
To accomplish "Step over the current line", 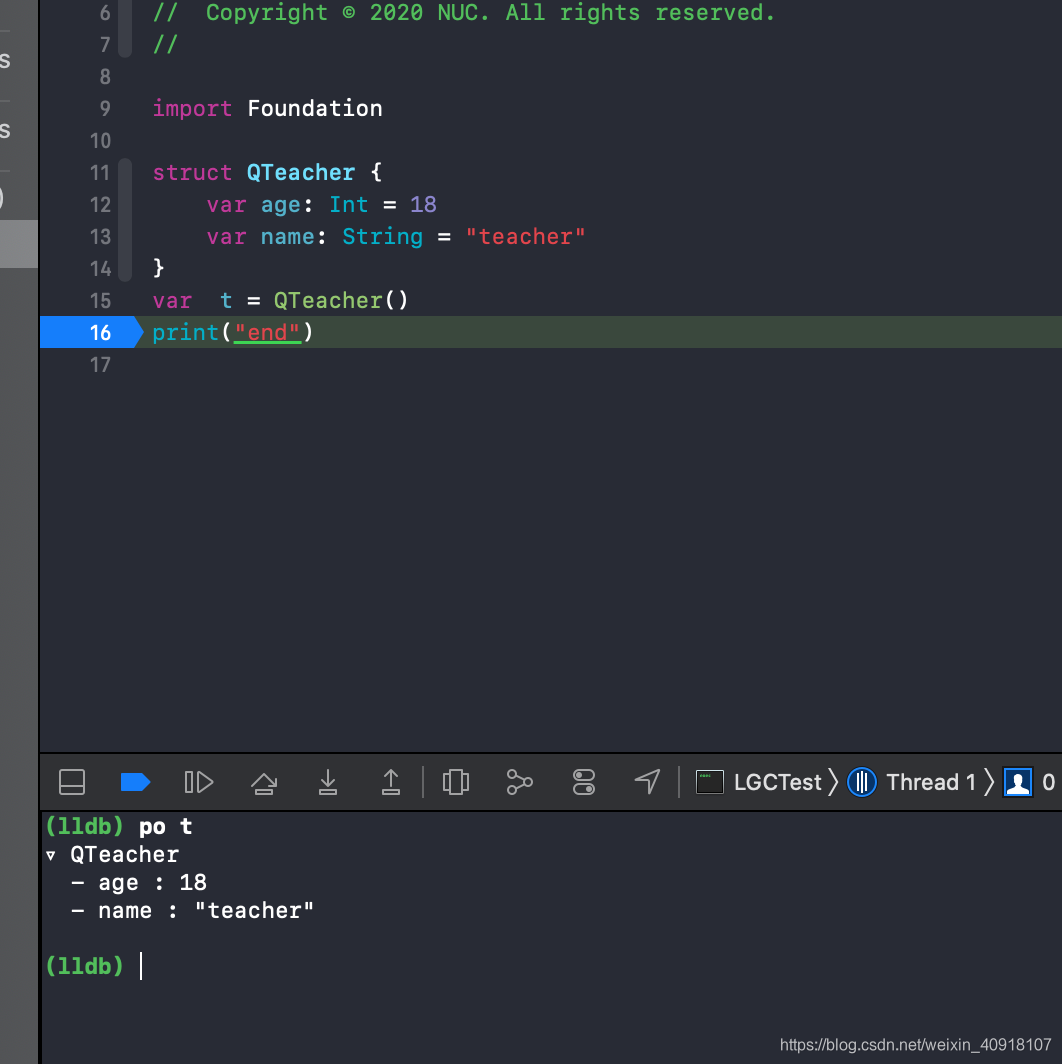I will [264, 782].
